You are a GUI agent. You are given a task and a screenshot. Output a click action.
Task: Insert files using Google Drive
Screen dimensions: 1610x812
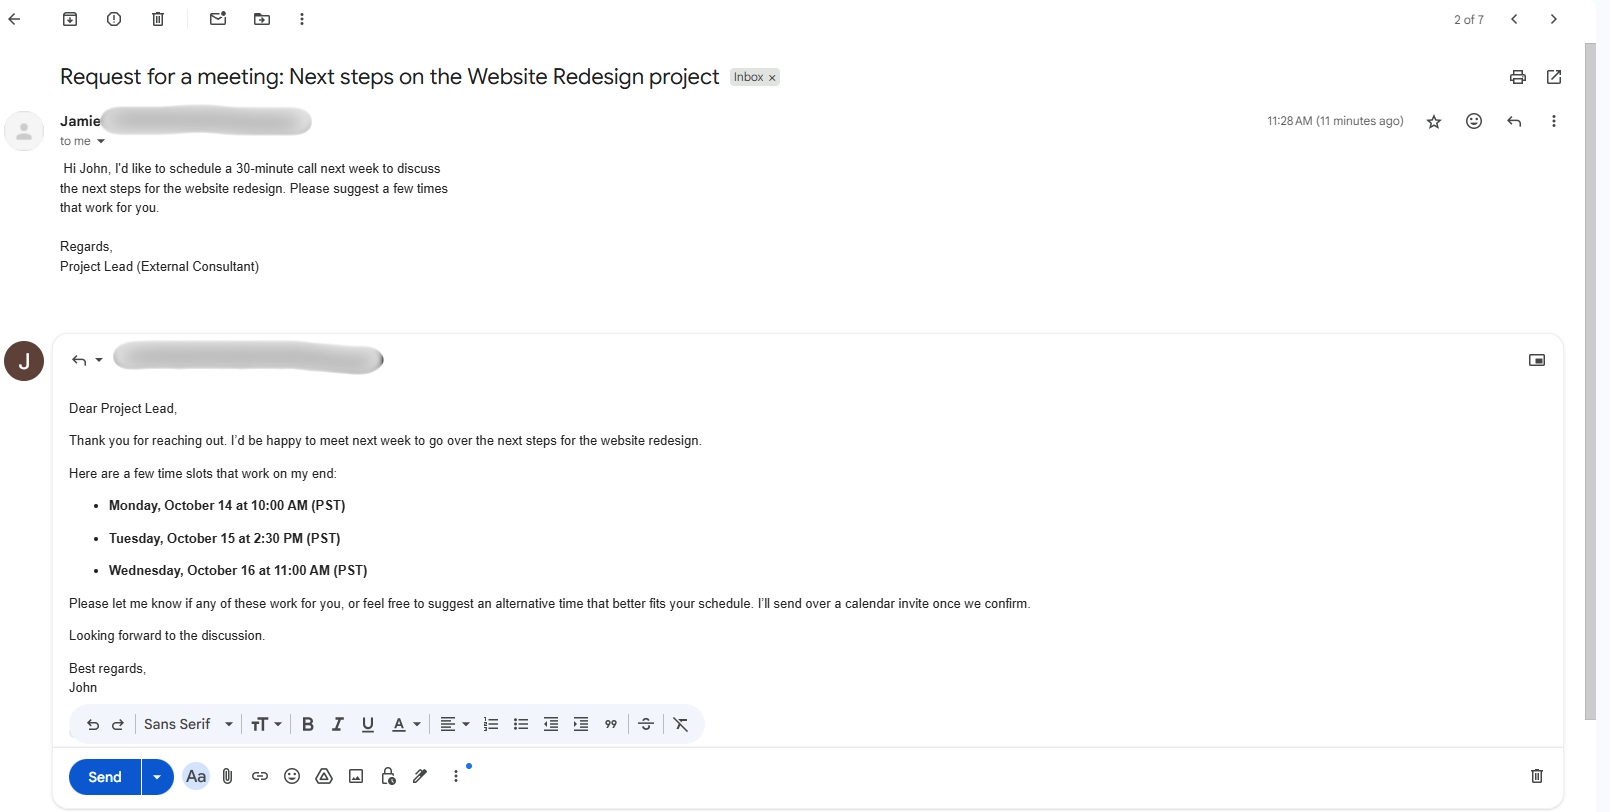click(x=324, y=776)
